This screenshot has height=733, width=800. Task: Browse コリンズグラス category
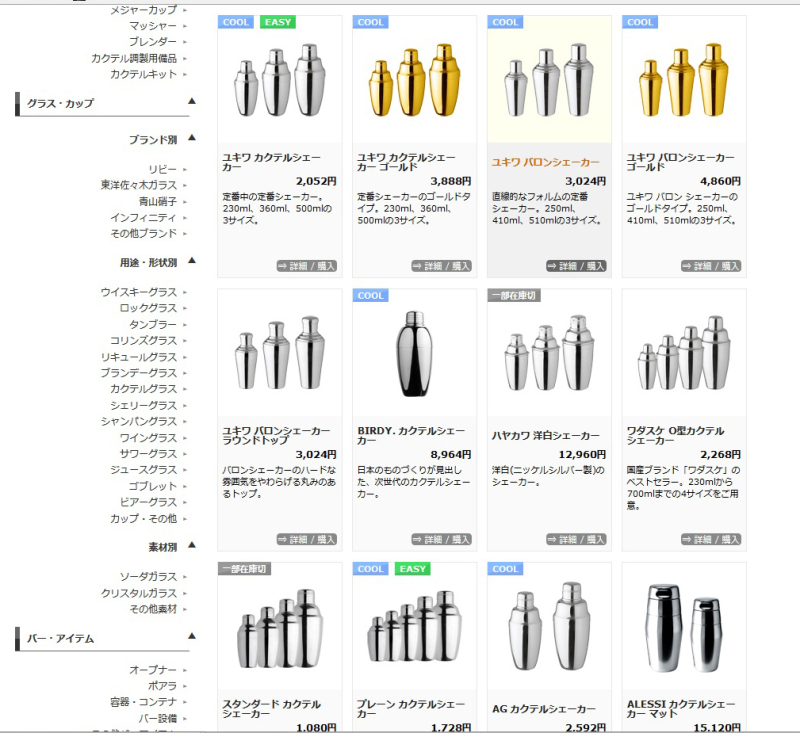144,341
